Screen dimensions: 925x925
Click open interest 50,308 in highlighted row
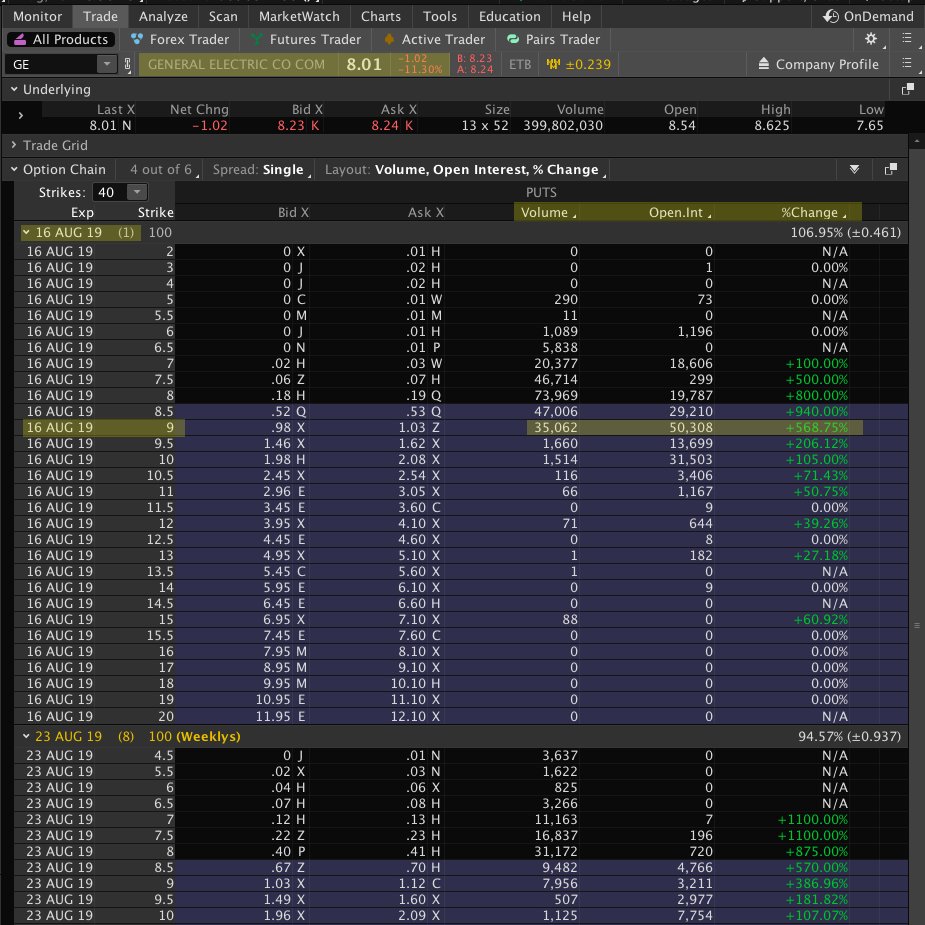pos(691,427)
